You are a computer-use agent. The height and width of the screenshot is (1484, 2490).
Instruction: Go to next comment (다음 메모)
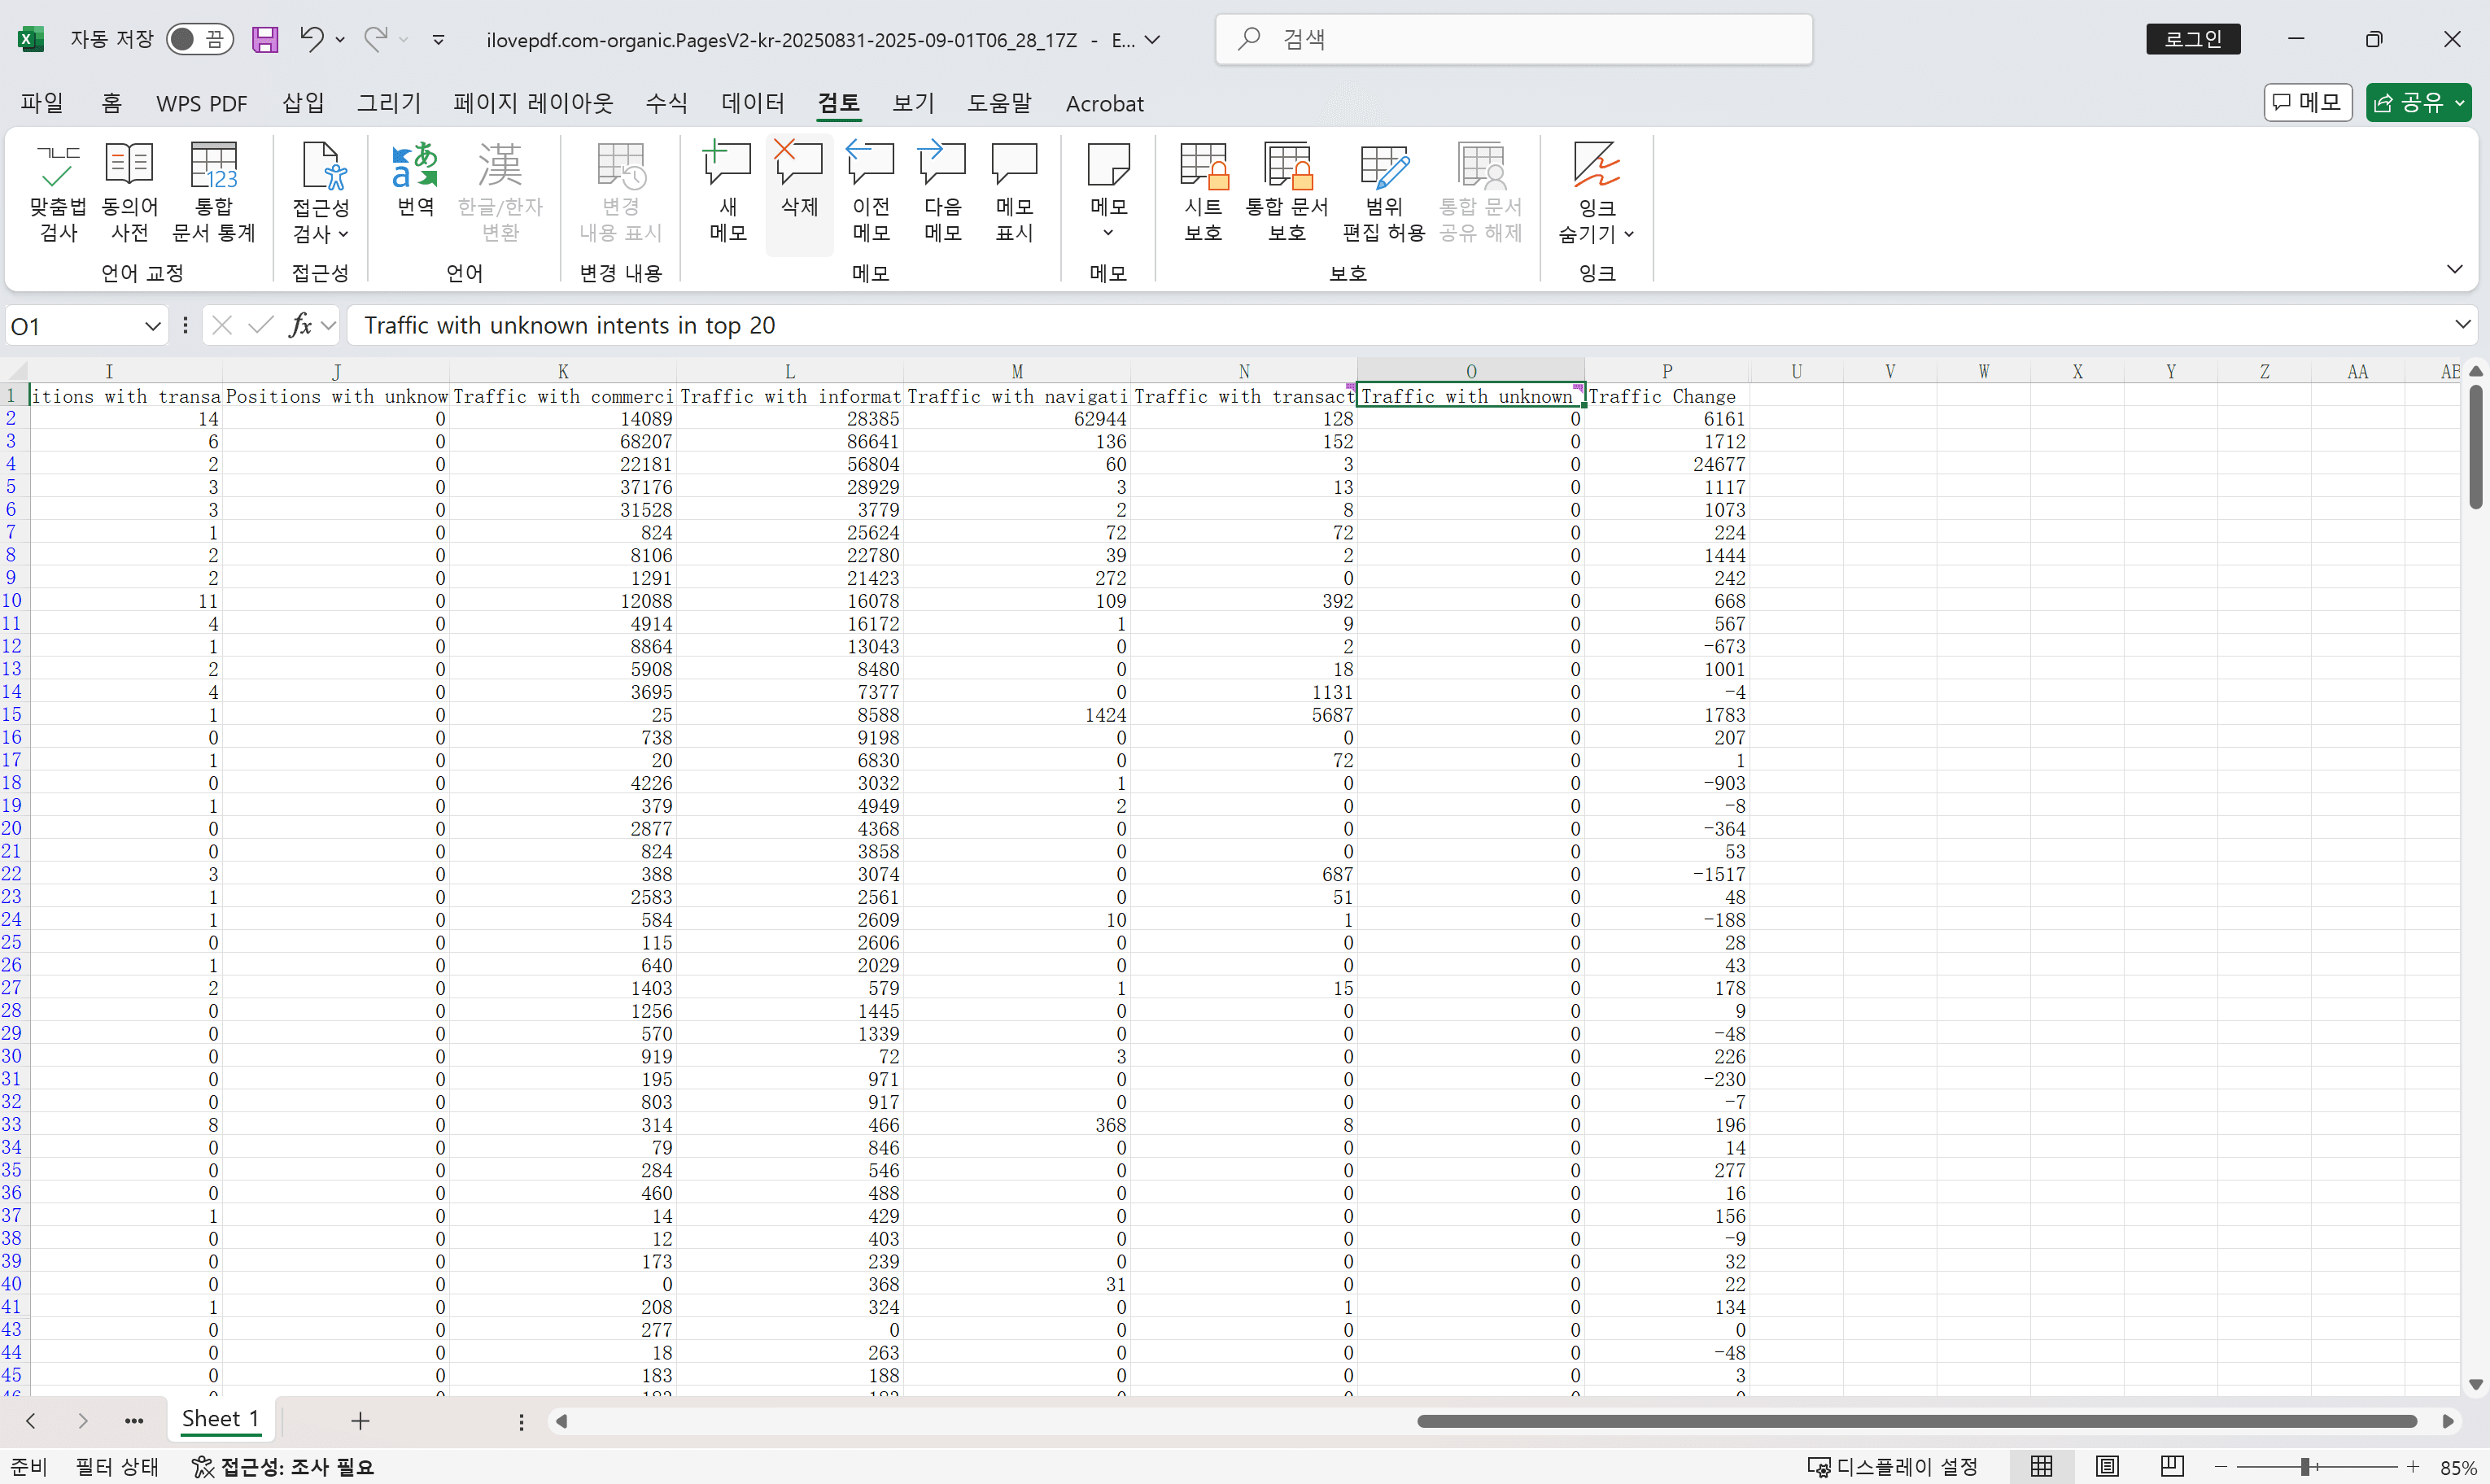pyautogui.click(x=943, y=192)
